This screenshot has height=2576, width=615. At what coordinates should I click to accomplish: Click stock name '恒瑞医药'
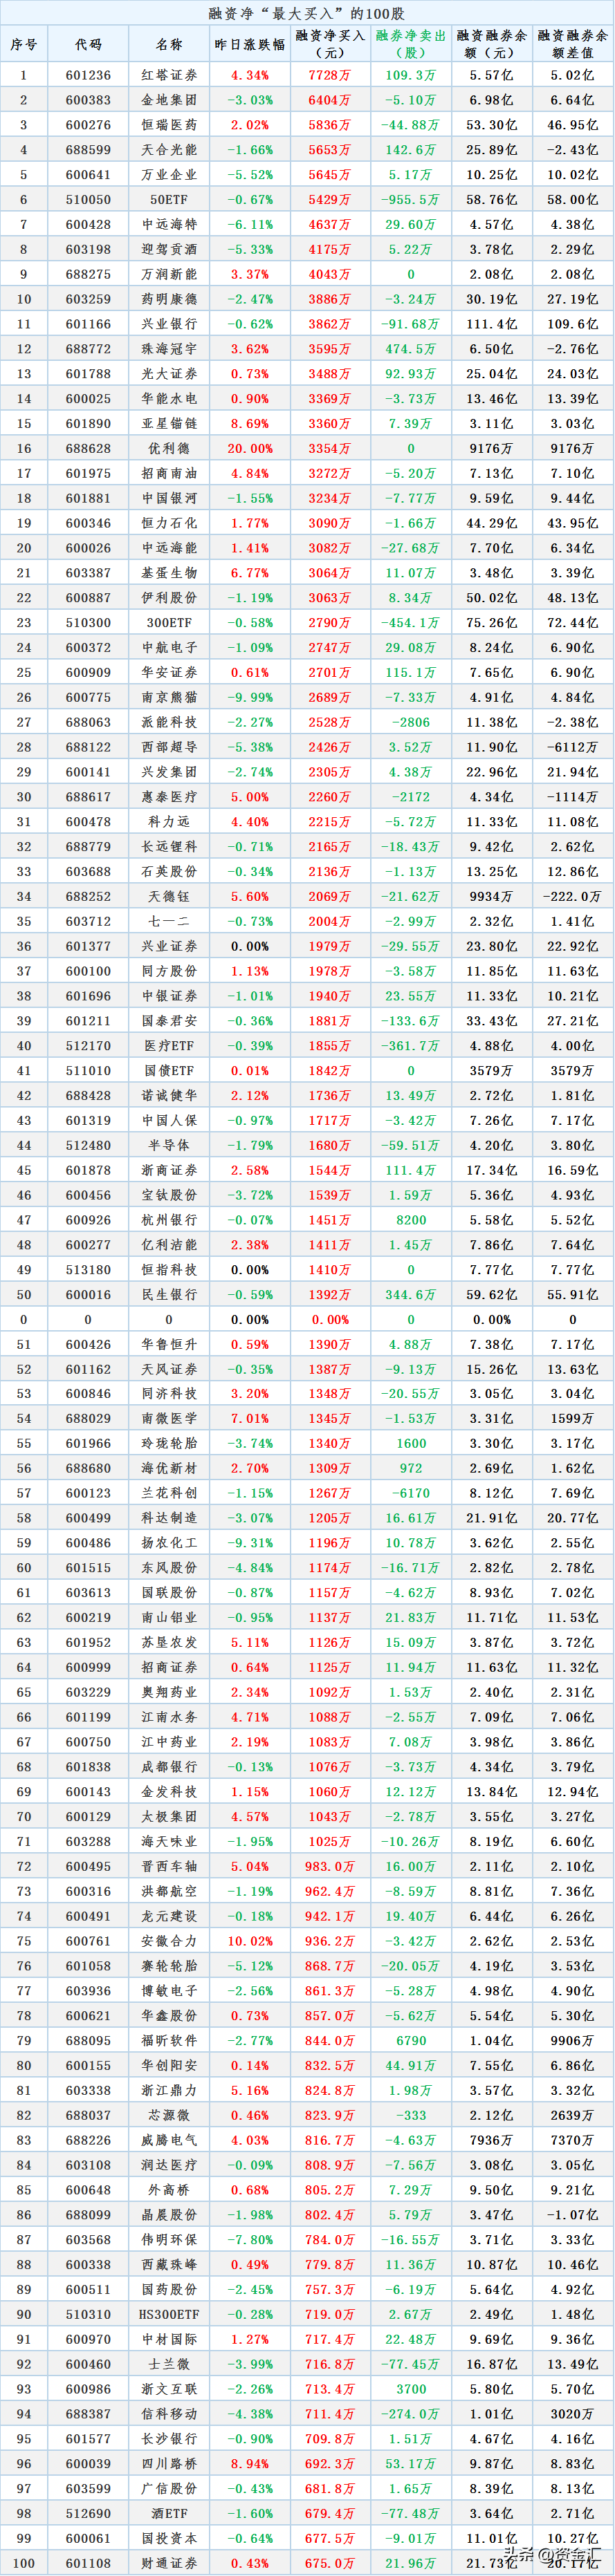coord(169,125)
